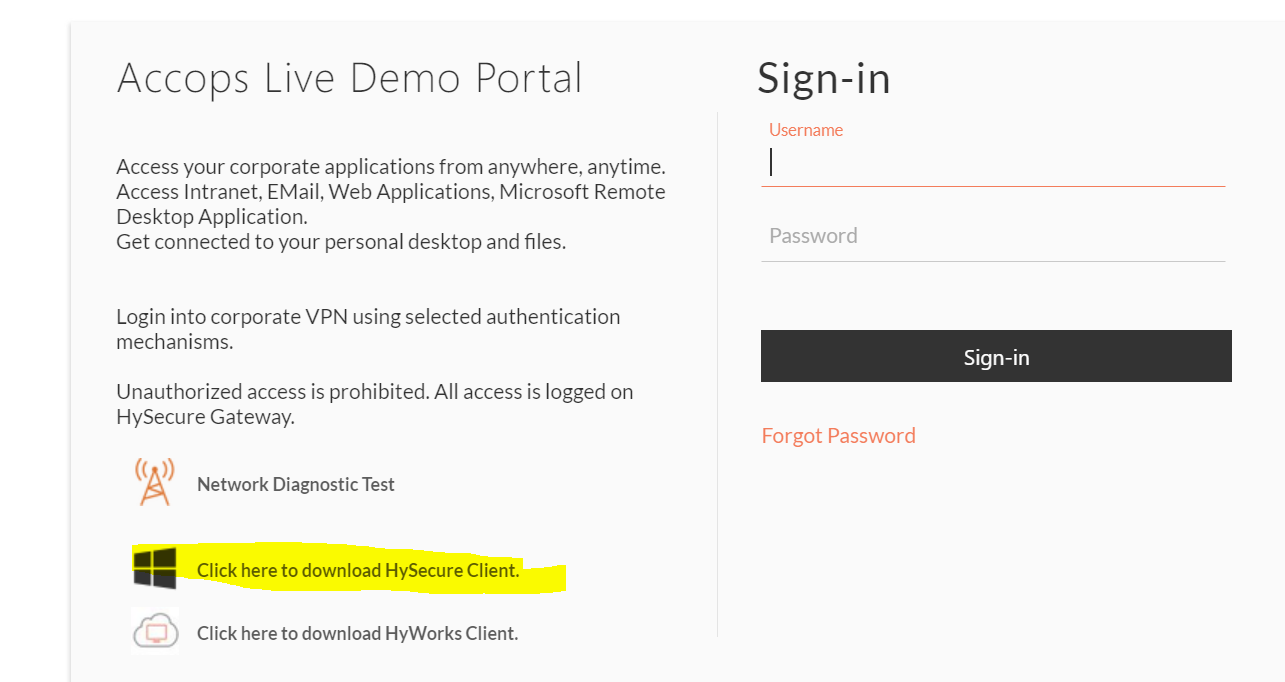Viewport: 1285px width, 682px height.
Task: Click the dark Sign-in button
Action: pyautogui.click(x=996, y=356)
